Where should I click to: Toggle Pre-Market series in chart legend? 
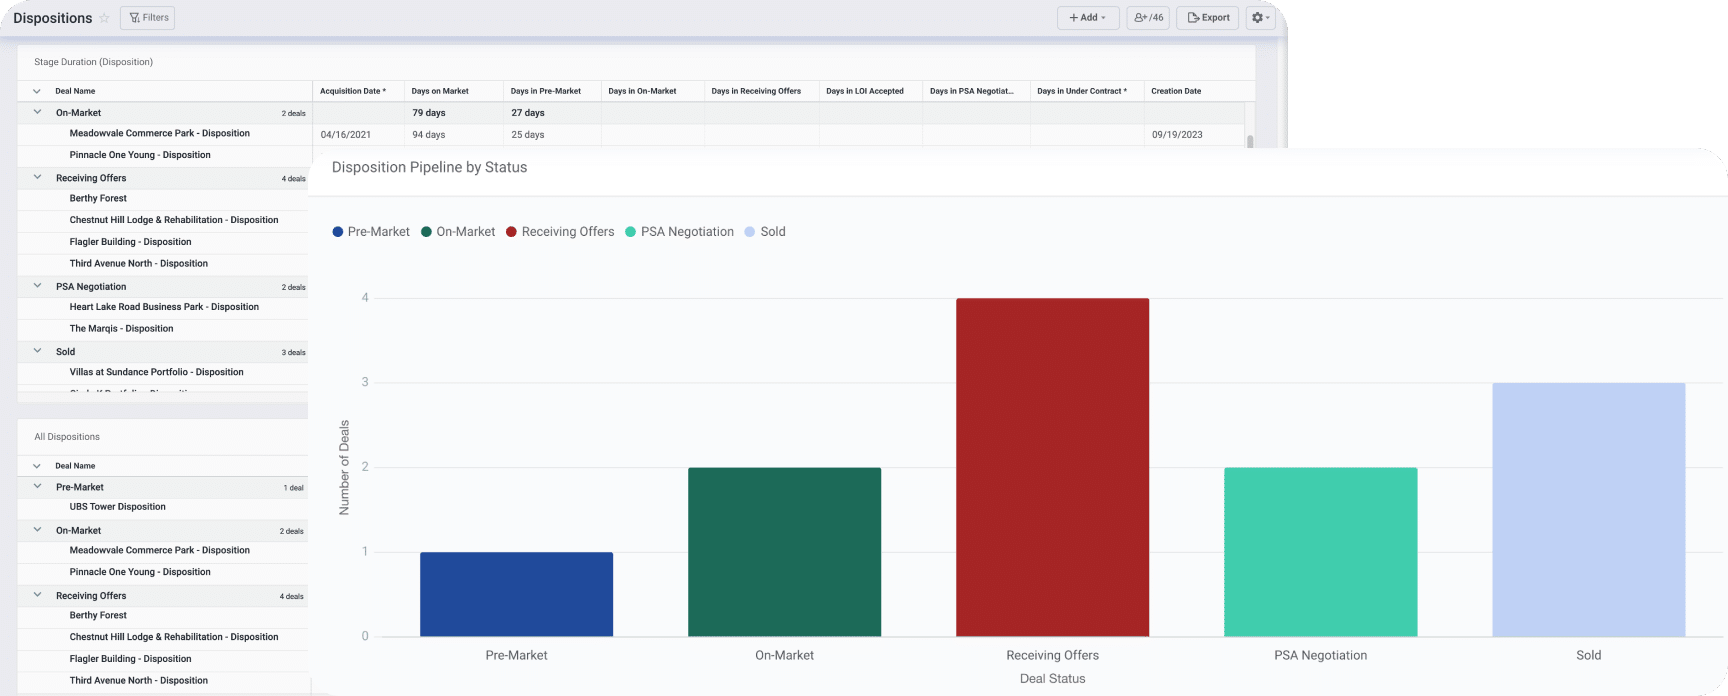click(371, 232)
